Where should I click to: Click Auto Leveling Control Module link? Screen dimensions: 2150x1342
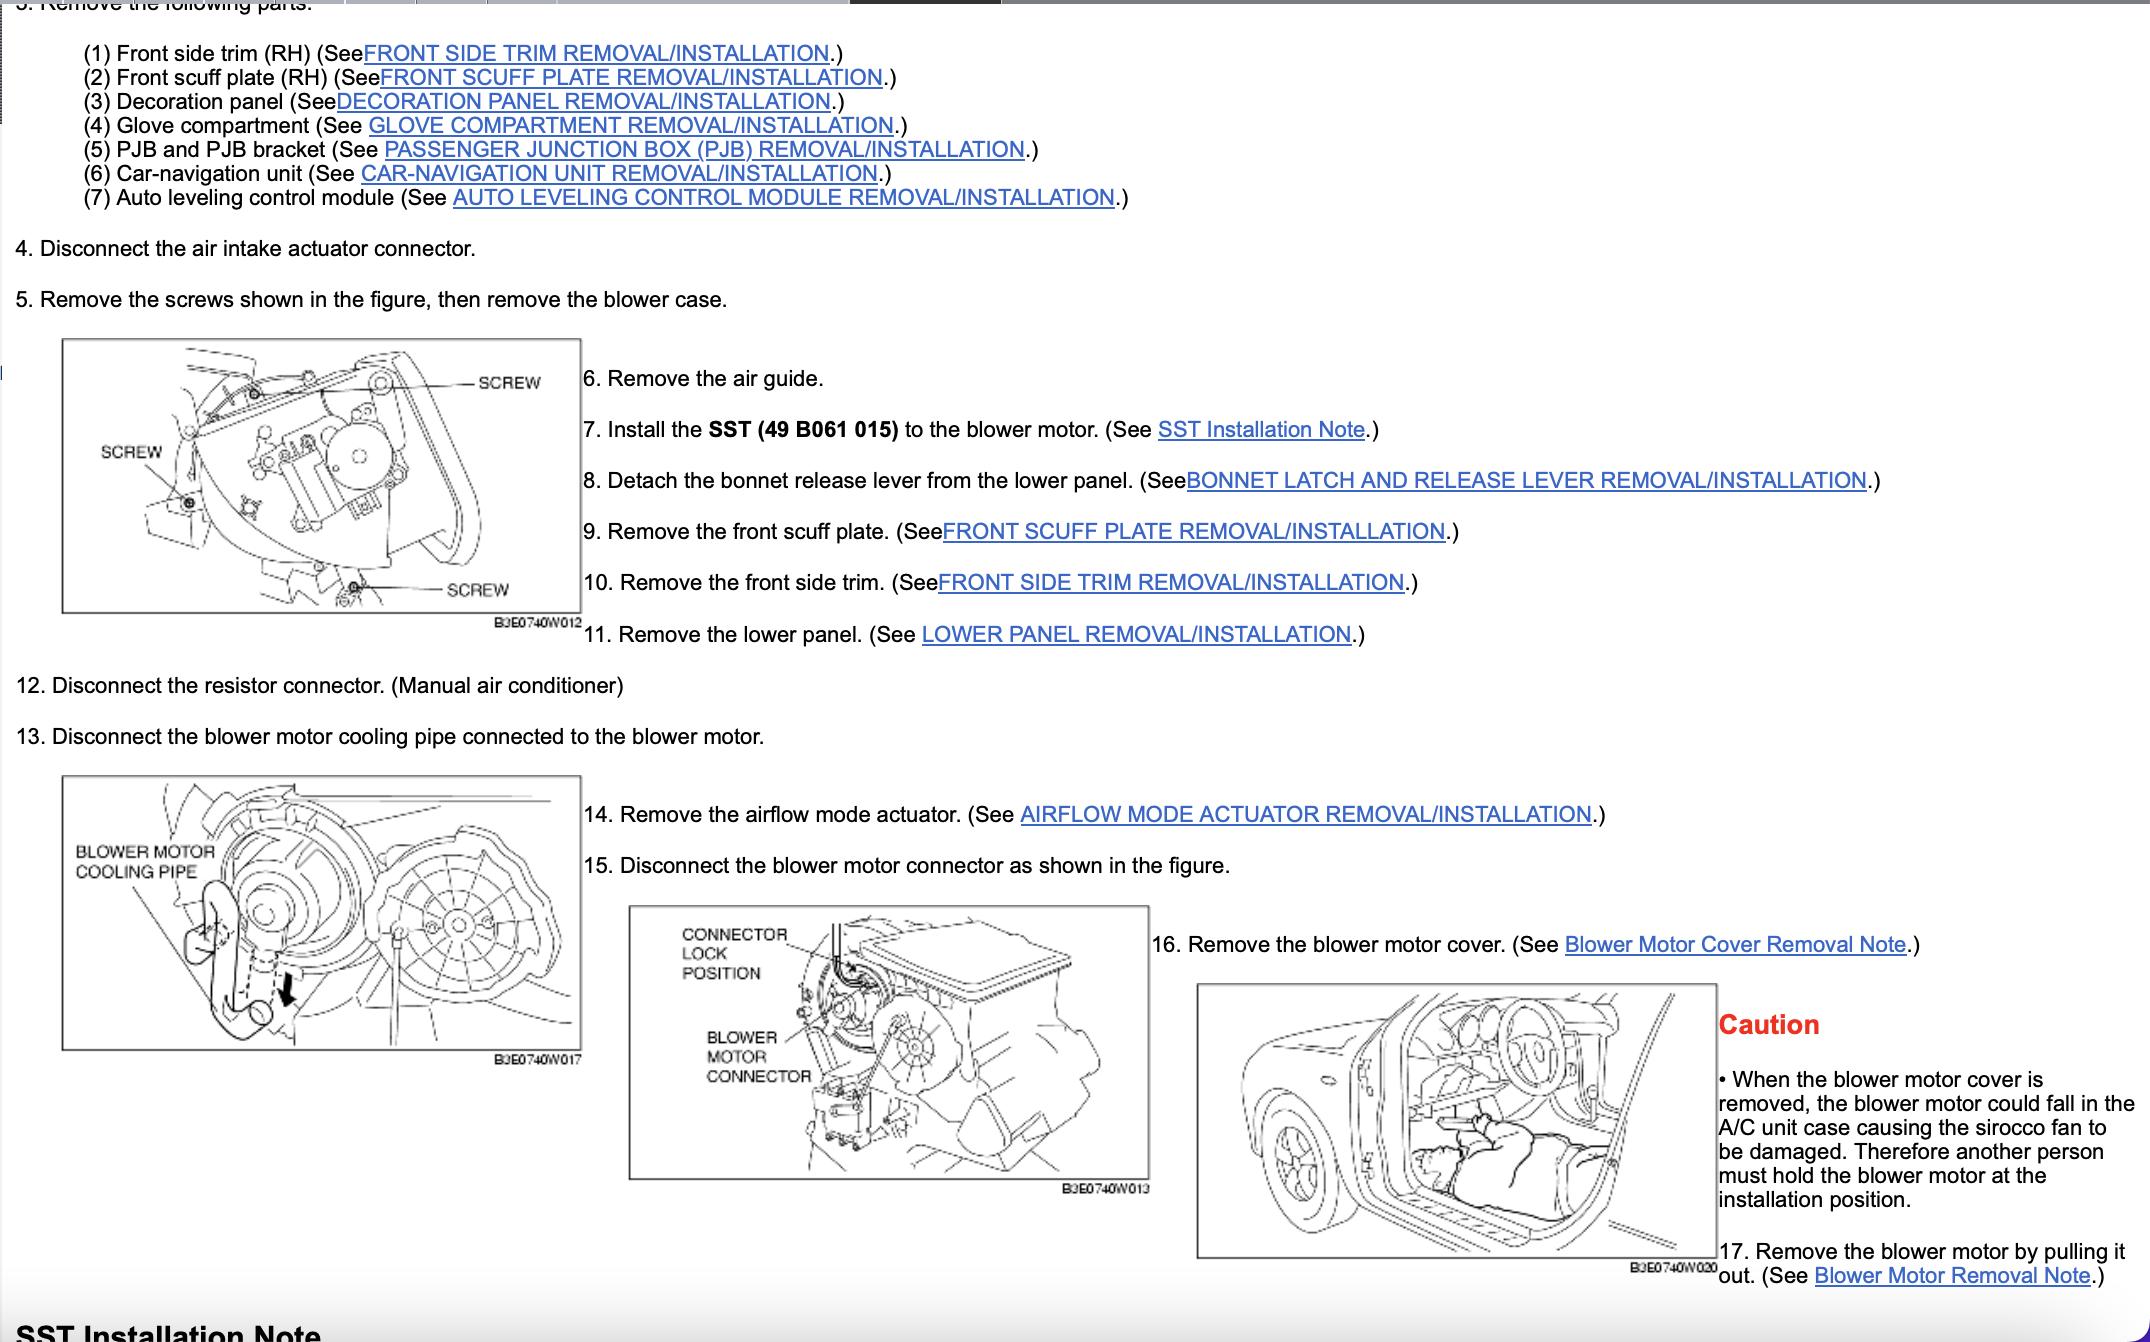(x=783, y=198)
